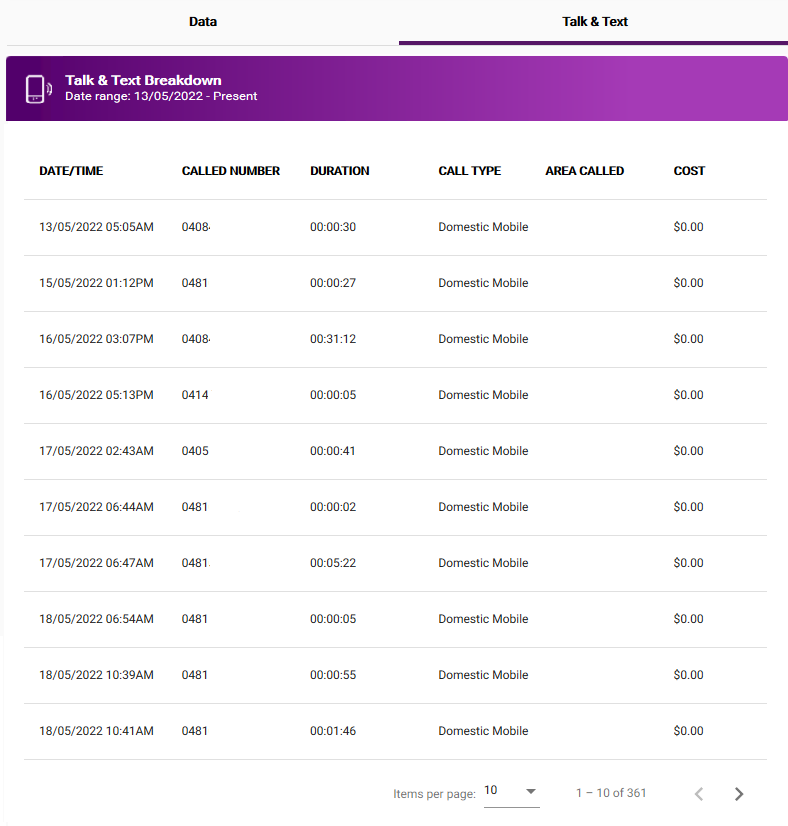This screenshot has width=788, height=826.
Task: Click Domestic Mobile on the 15/05/2022 row
Action: [x=483, y=283]
